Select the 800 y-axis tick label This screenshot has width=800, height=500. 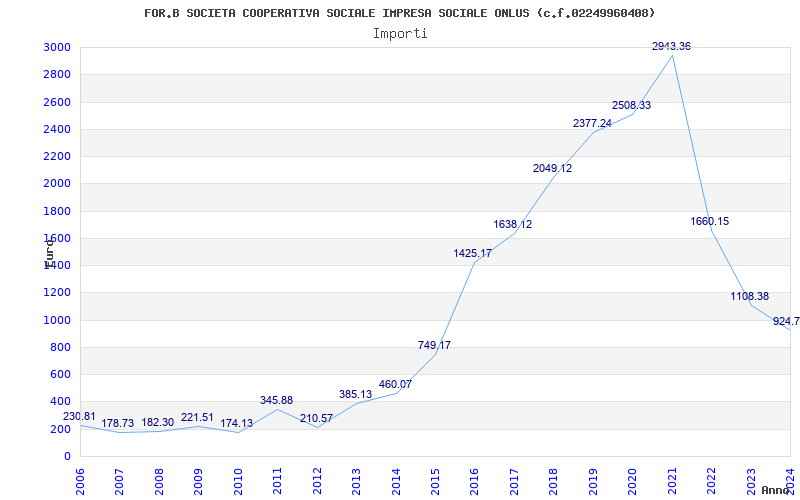(62, 347)
